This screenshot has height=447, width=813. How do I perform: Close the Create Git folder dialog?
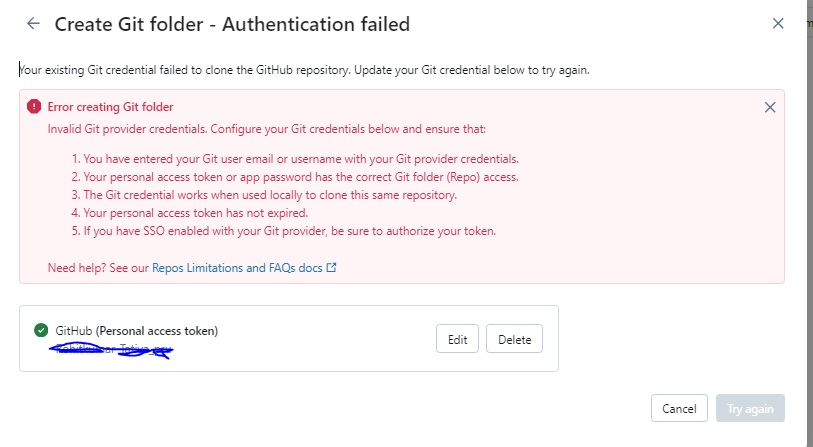coord(778,23)
